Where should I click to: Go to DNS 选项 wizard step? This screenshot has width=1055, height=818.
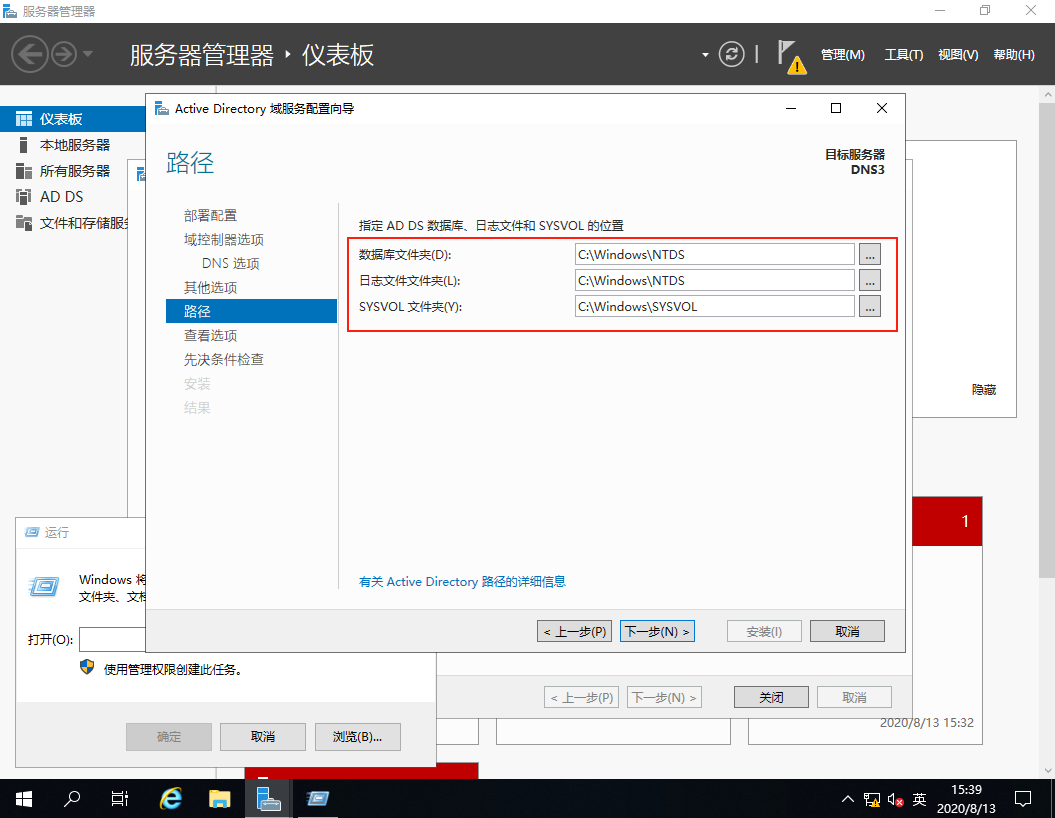[x=230, y=264]
